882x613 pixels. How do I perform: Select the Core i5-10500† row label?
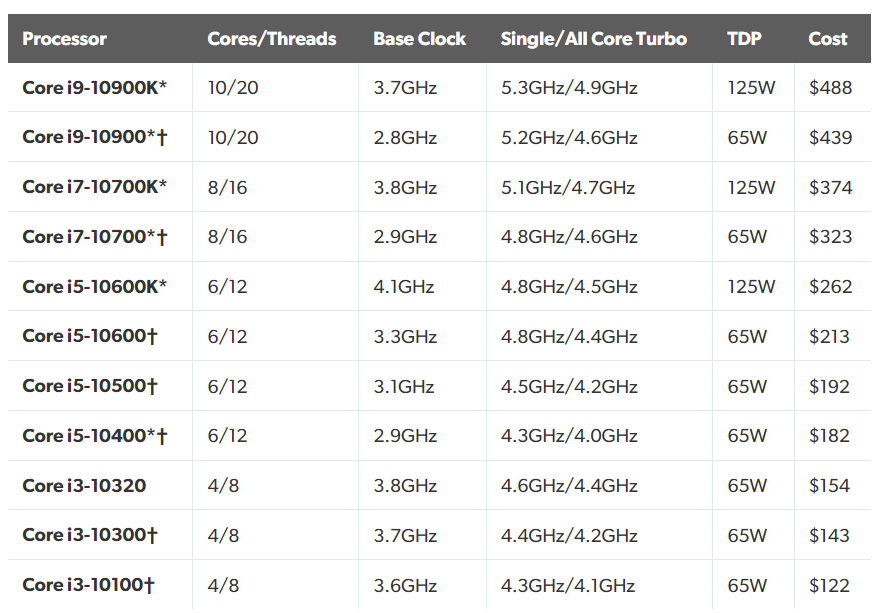(x=90, y=386)
